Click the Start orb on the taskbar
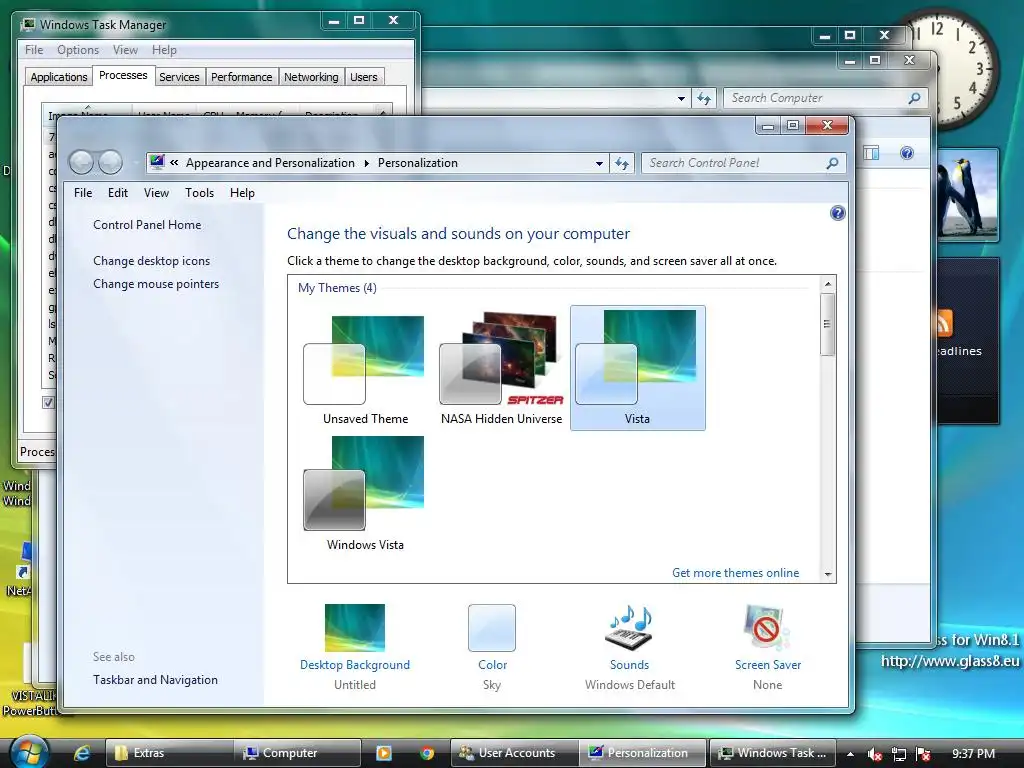The height and width of the screenshot is (768, 1024). click(29, 752)
